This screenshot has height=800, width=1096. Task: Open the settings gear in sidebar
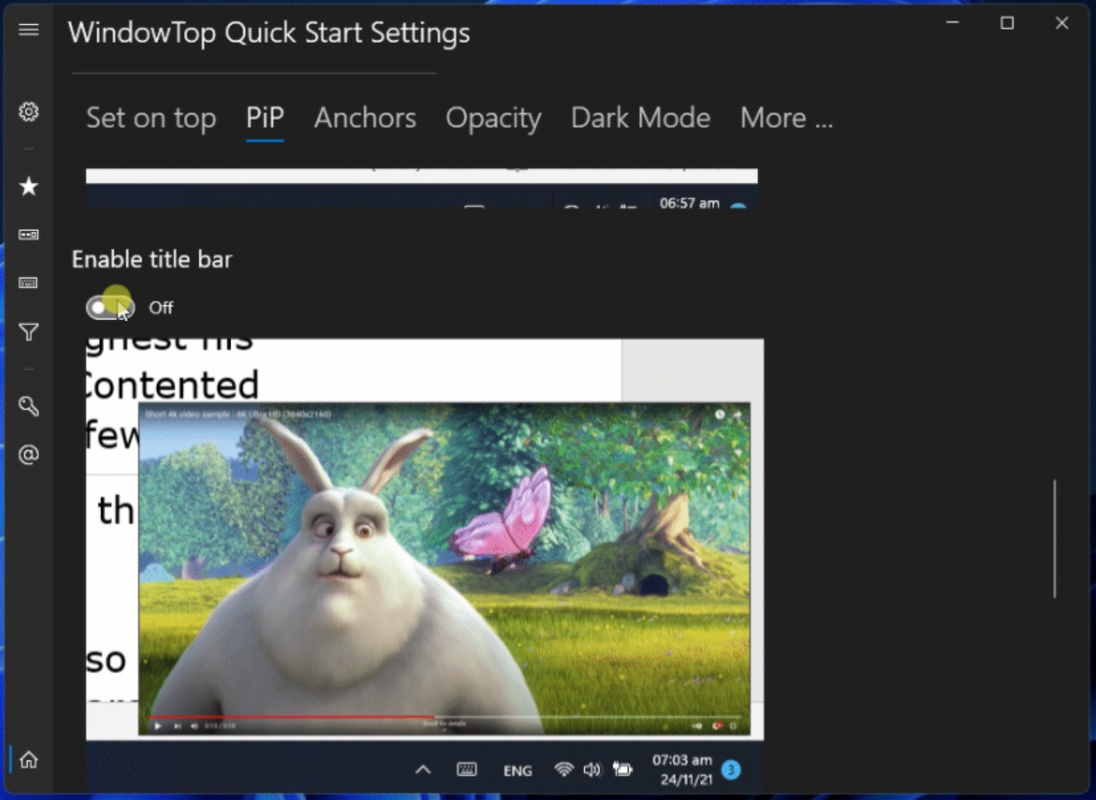[29, 112]
